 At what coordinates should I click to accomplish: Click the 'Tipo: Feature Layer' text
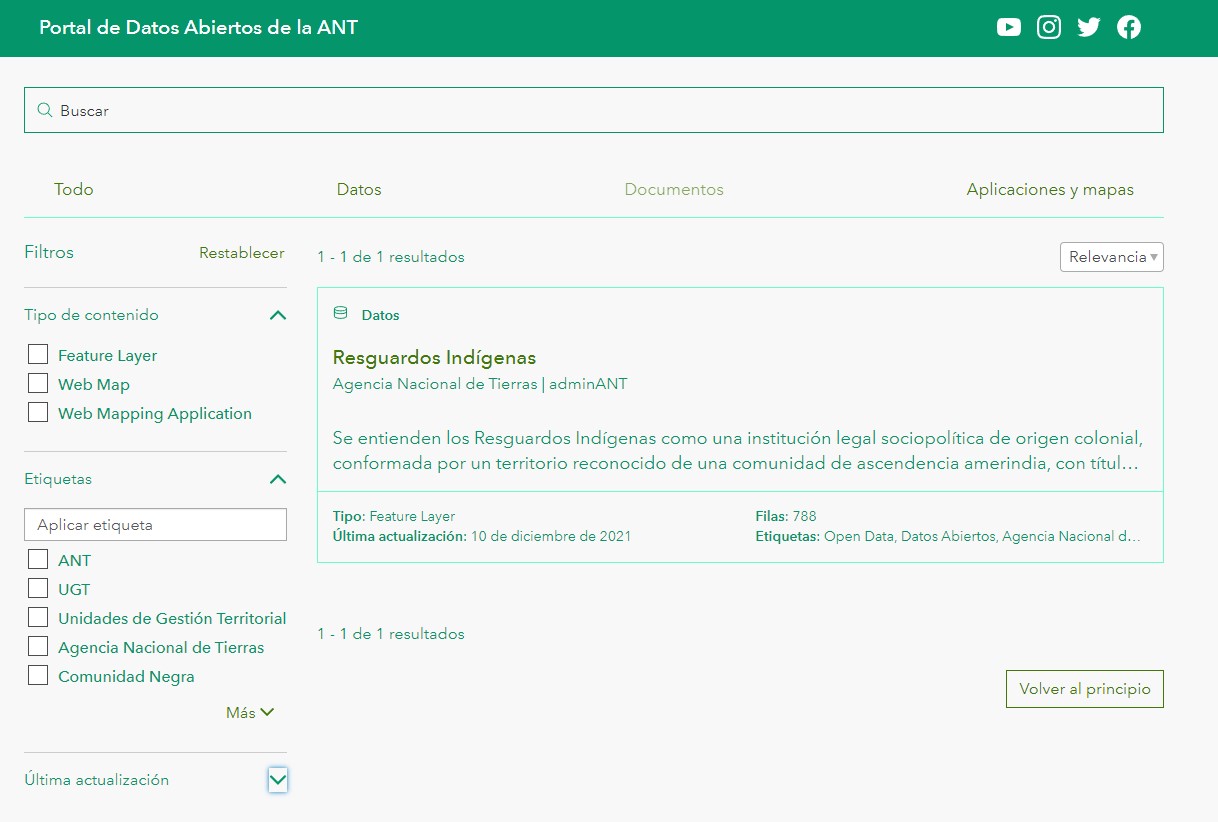click(x=394, y=517)
